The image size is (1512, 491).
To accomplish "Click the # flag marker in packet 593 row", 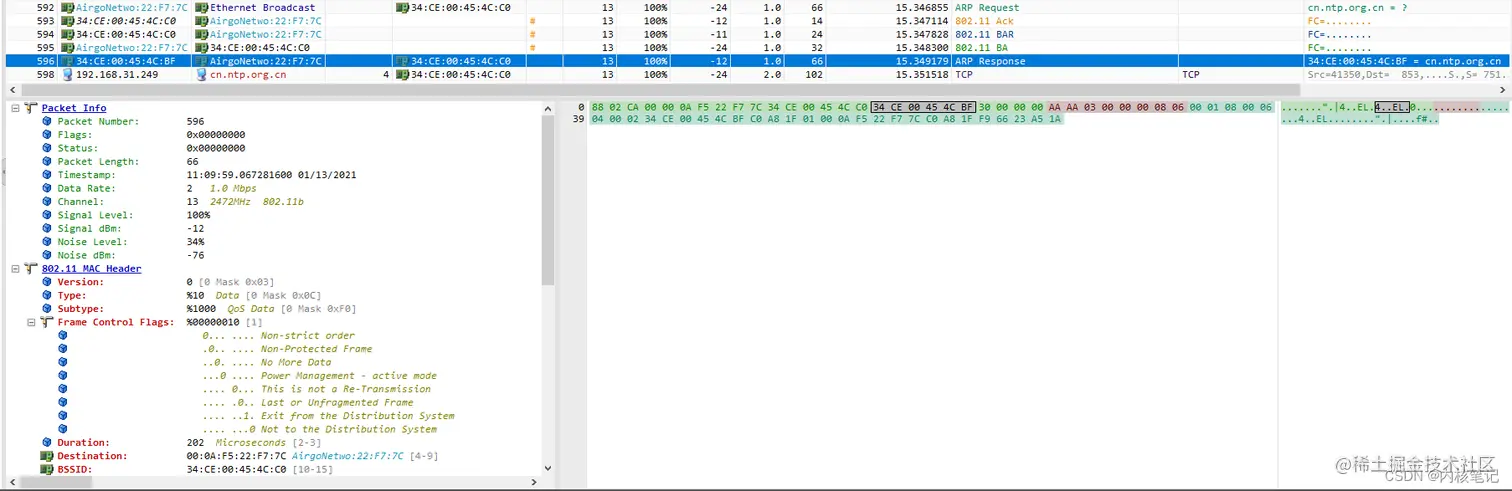I will (x=533, y=21).
